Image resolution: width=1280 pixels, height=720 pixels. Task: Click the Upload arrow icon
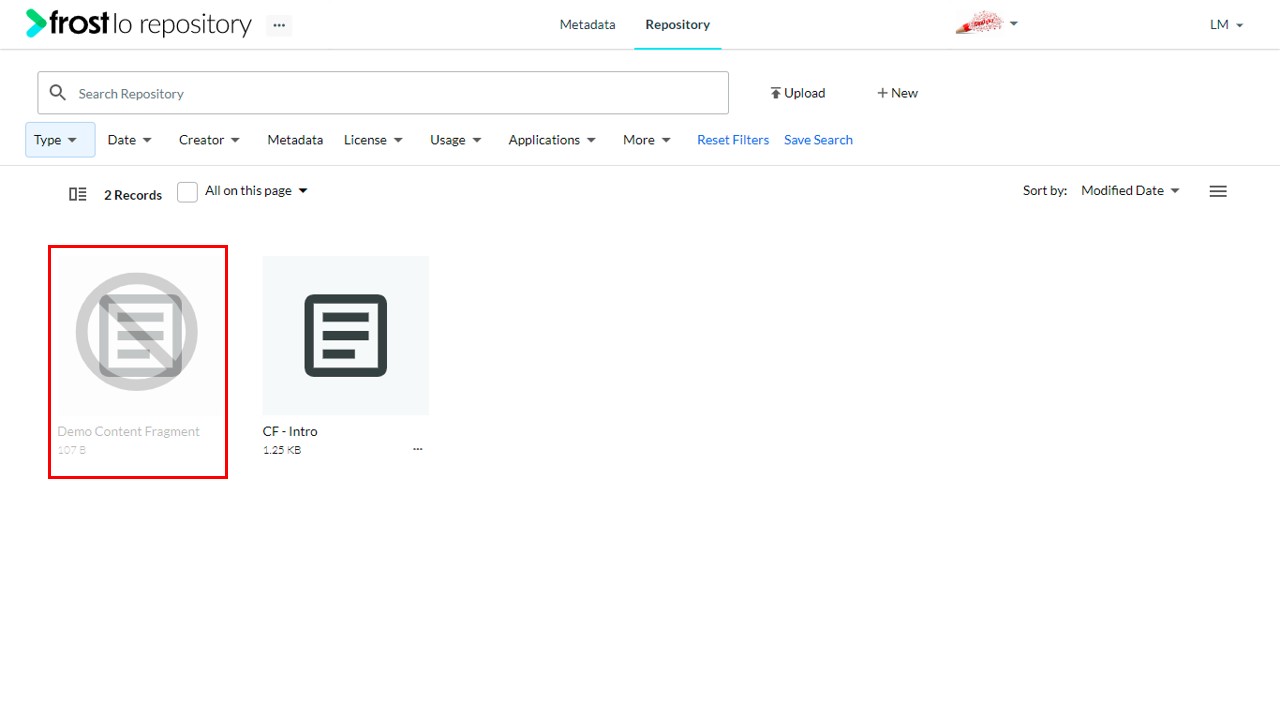(x=775, y=93)
